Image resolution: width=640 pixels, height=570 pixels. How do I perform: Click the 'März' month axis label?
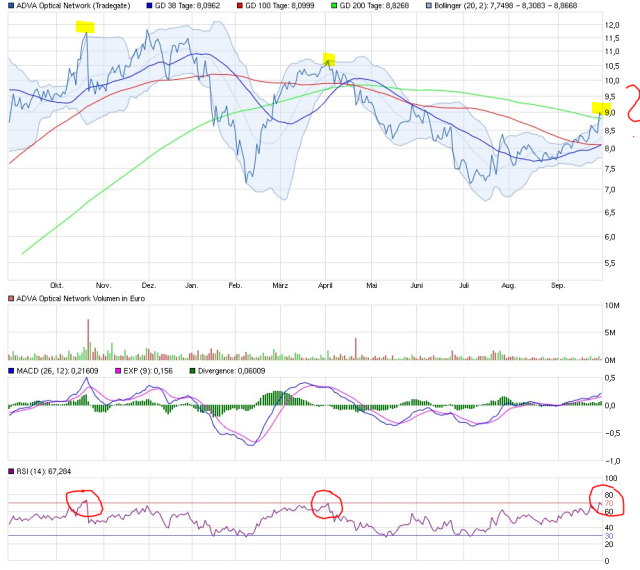point(280,285)
